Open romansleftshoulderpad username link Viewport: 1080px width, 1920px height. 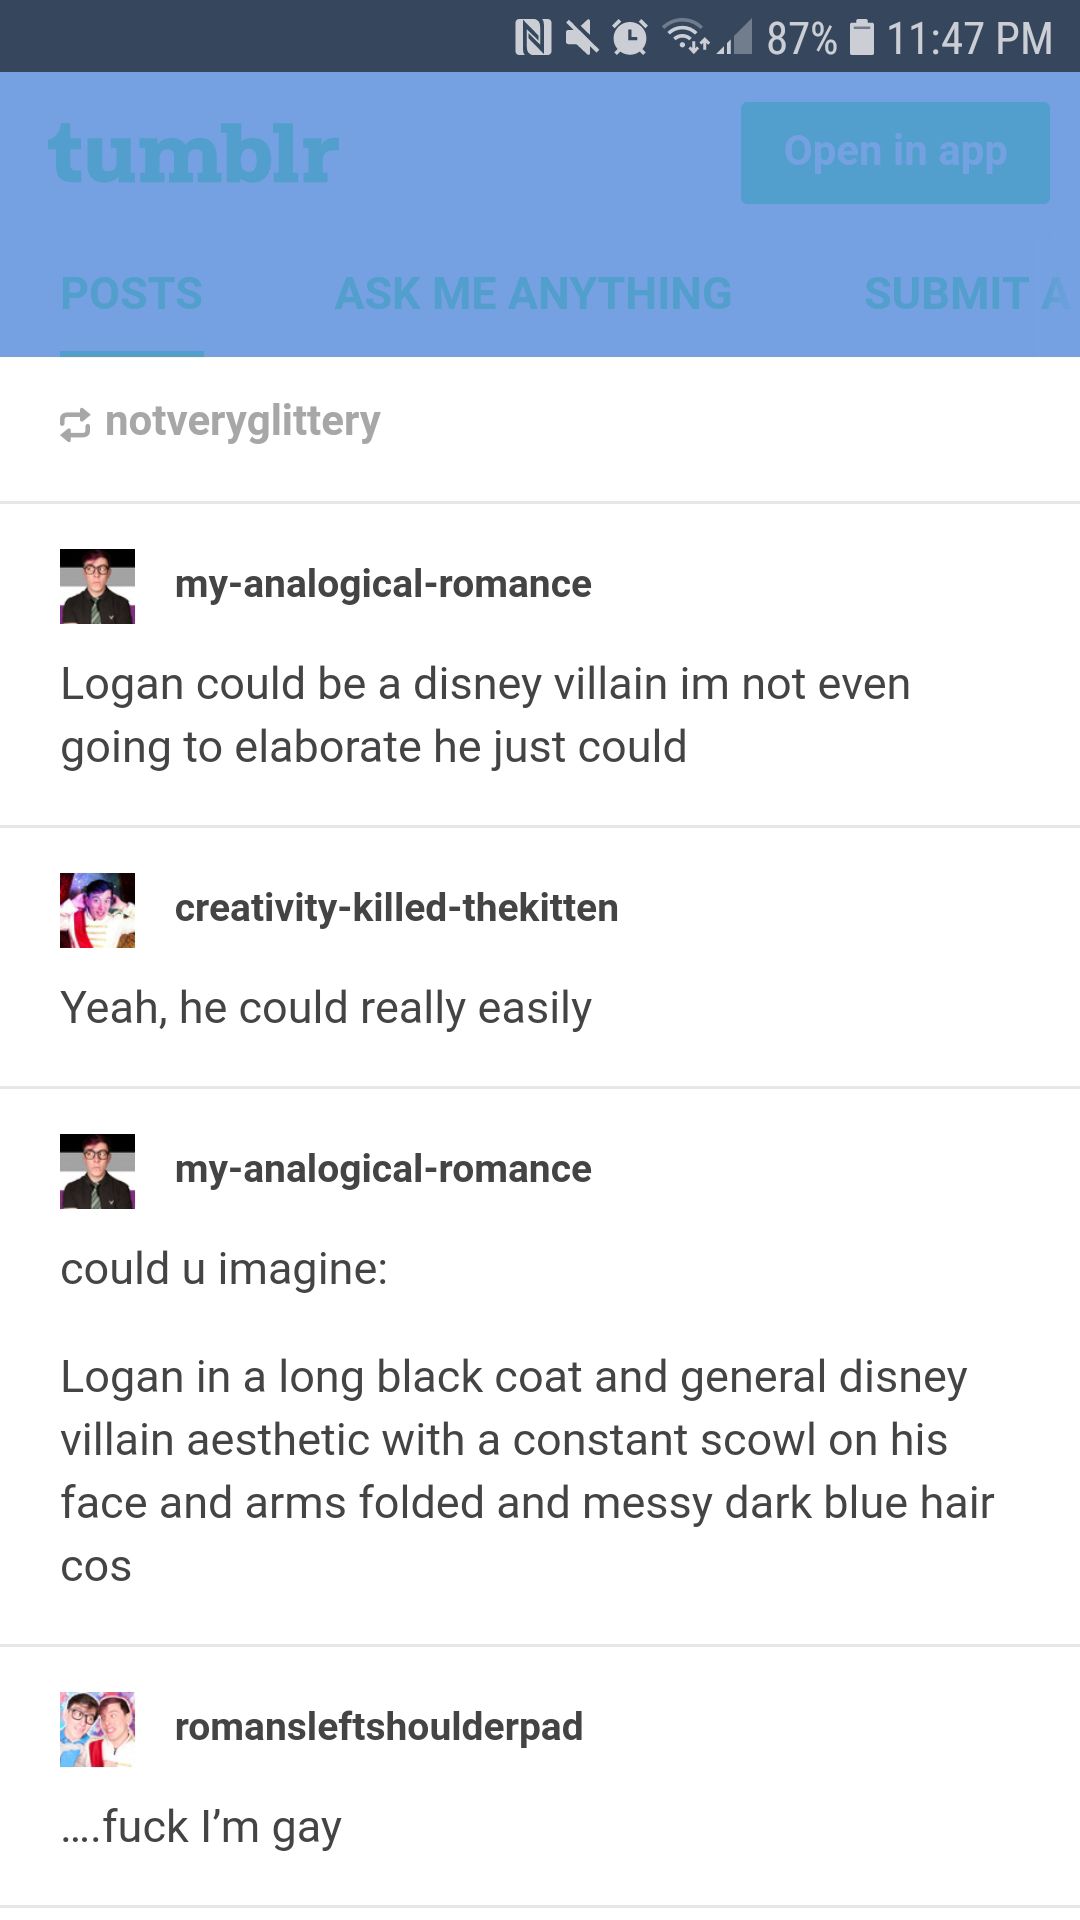point(378,1727)
